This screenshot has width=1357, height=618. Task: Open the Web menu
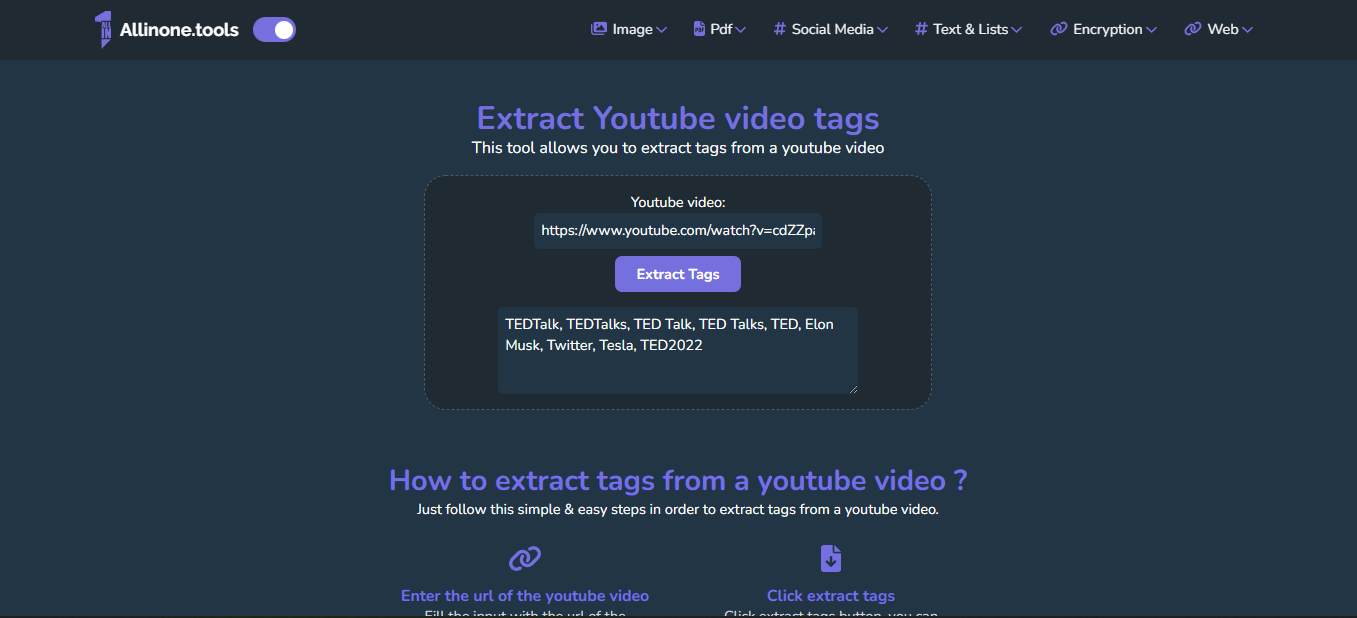[x=1218, y=29]
